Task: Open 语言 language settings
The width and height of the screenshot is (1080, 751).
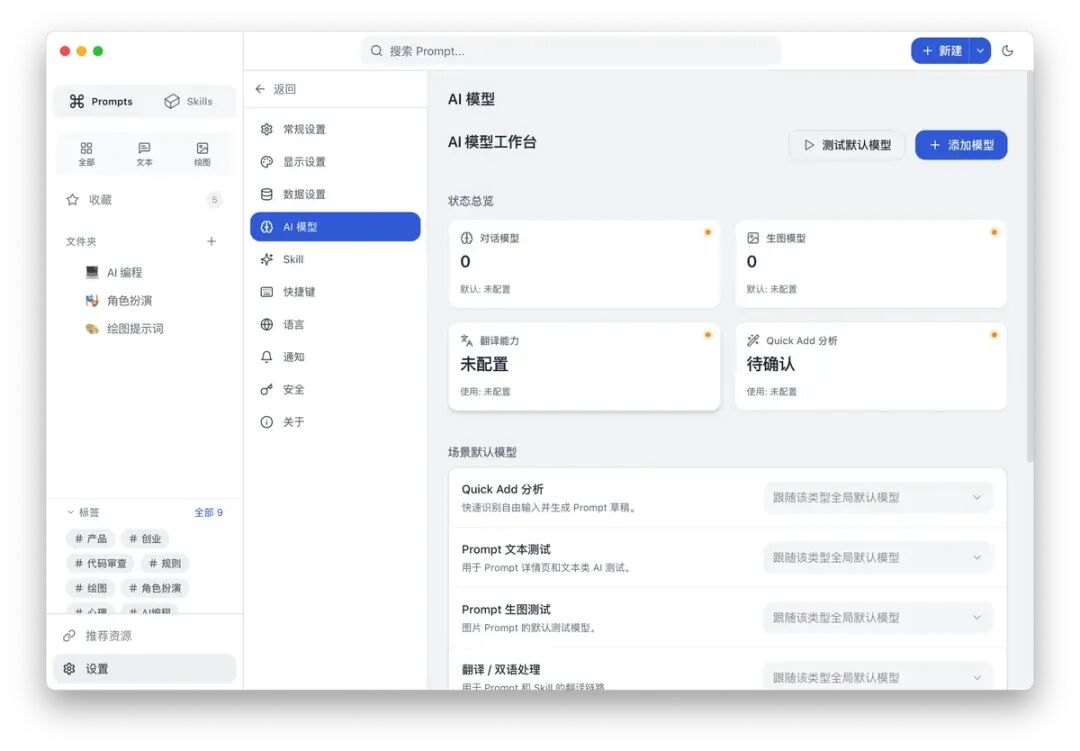Action: (335, 325)
